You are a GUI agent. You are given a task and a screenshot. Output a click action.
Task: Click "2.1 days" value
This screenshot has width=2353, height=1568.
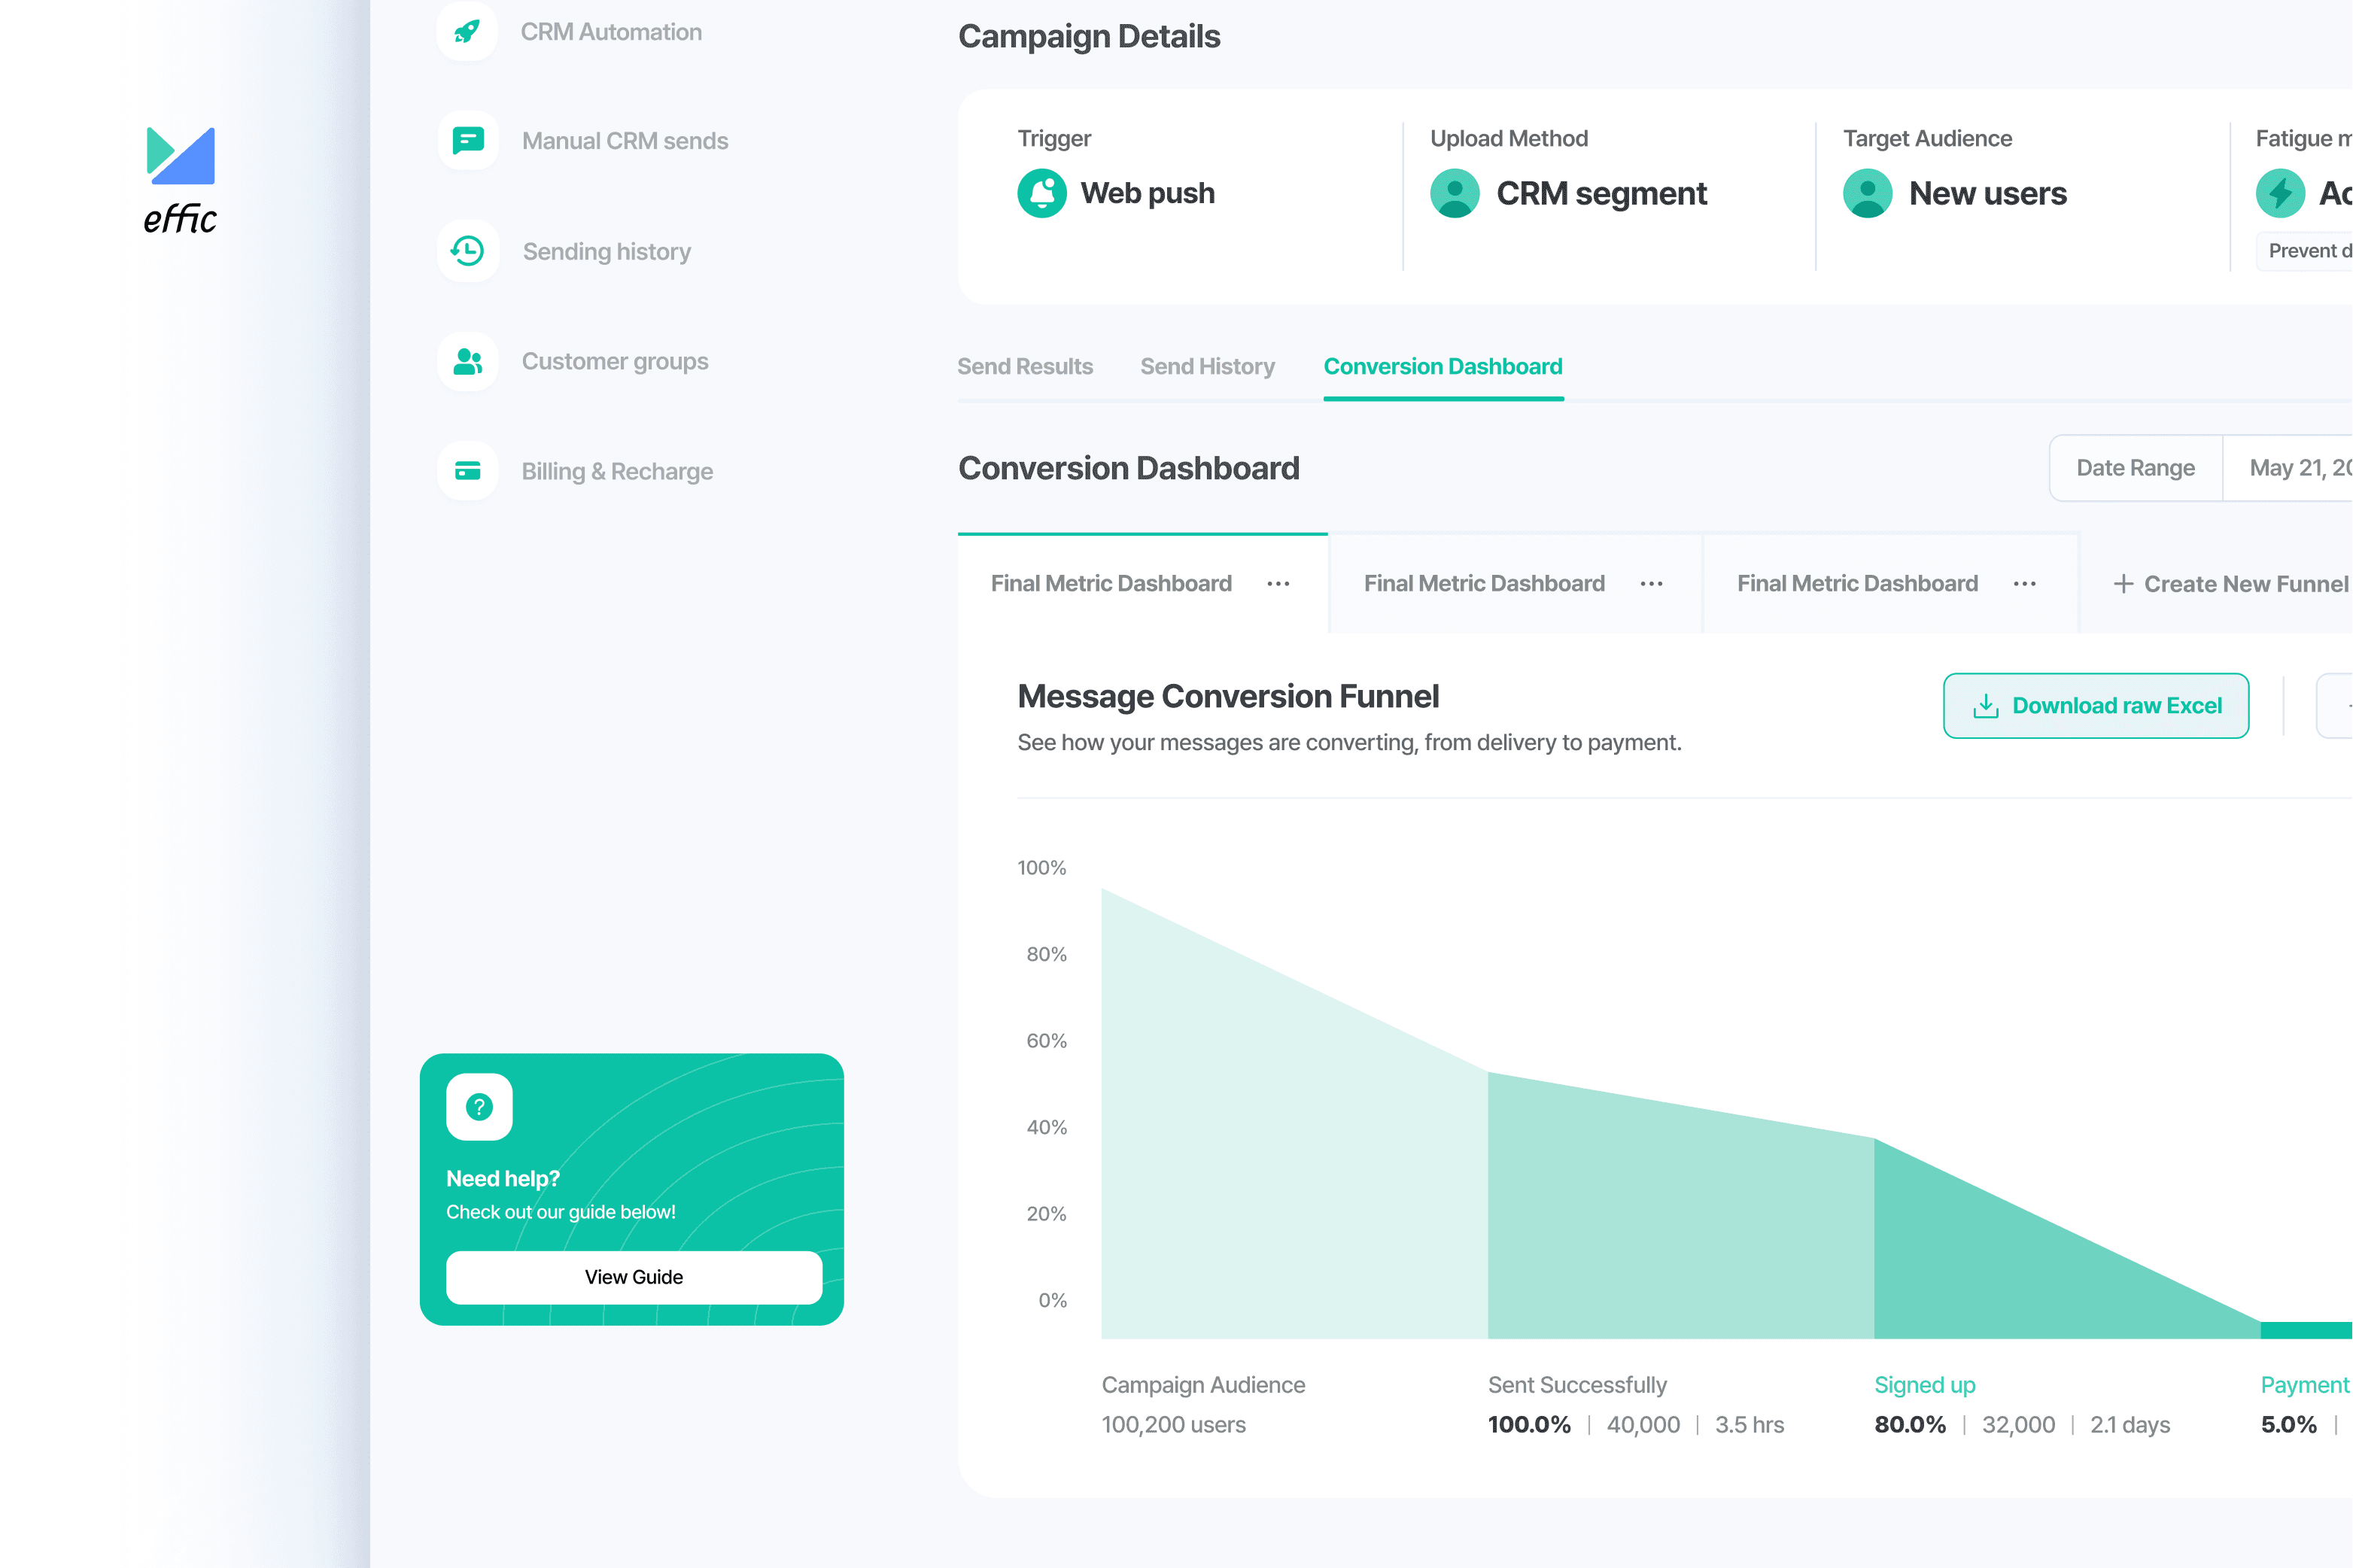(x=2129, y=1425)
